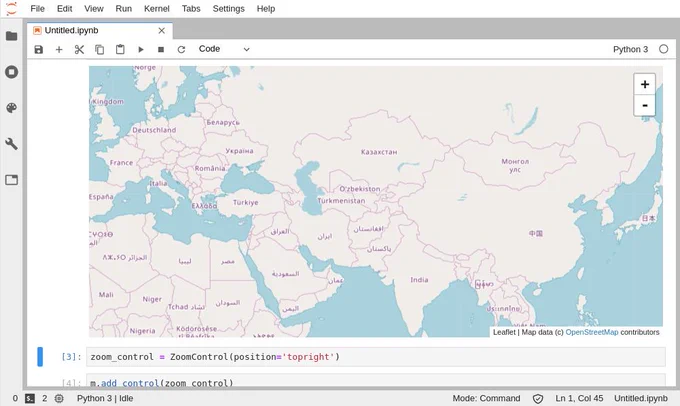Close the Untitled.ipynb tab
680x406 pixels.
(161, 30)
